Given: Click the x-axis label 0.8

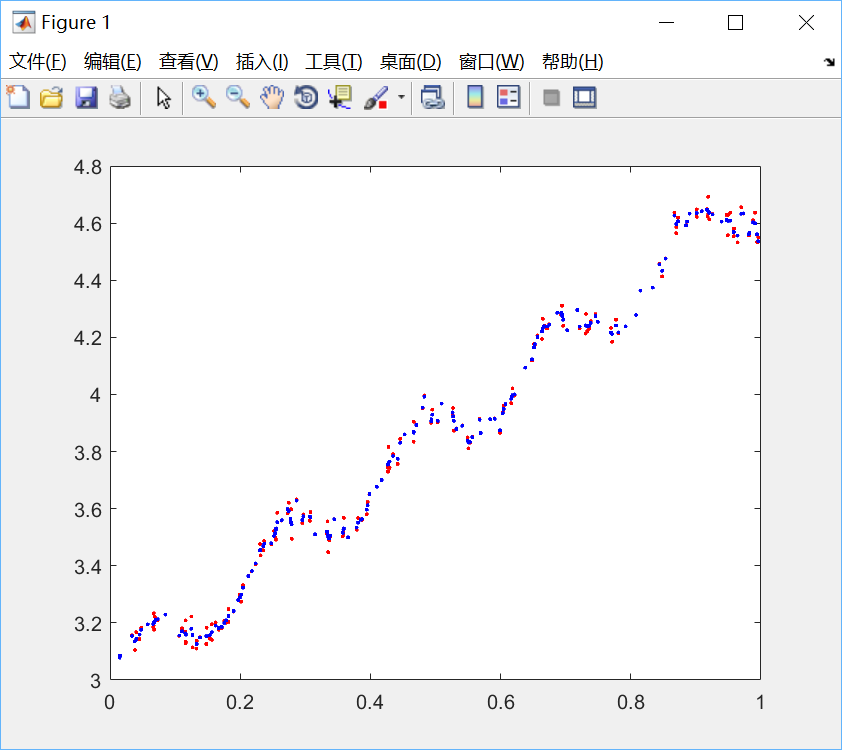Looking at the screenshot, I should 630,702.
